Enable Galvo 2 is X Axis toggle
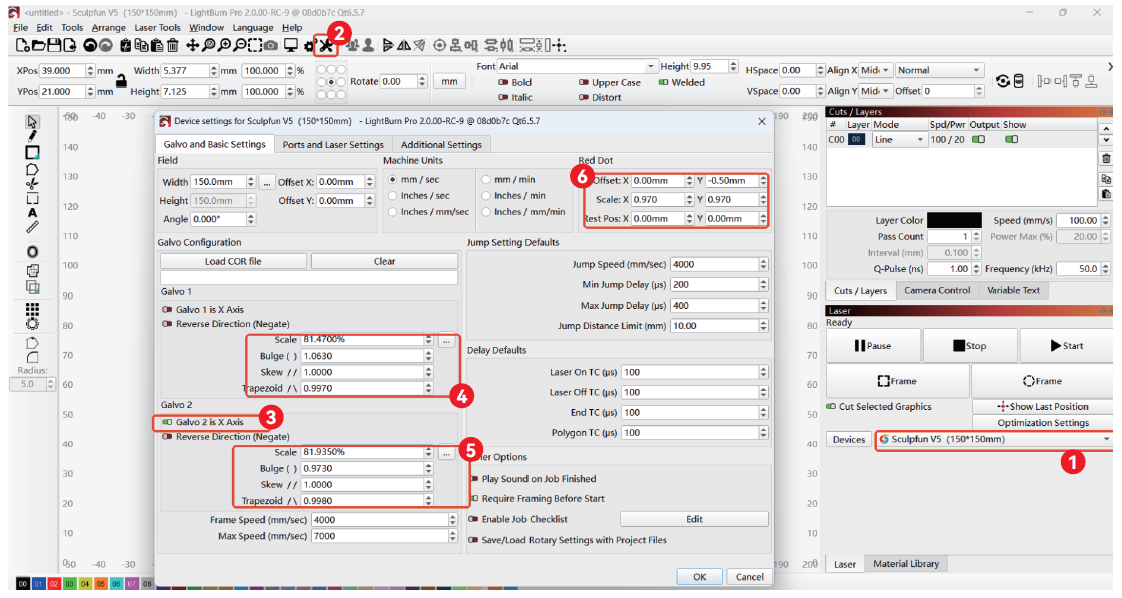Image resolution: width=1122 pixels, height=598 pixels. [x=167, y=422]
